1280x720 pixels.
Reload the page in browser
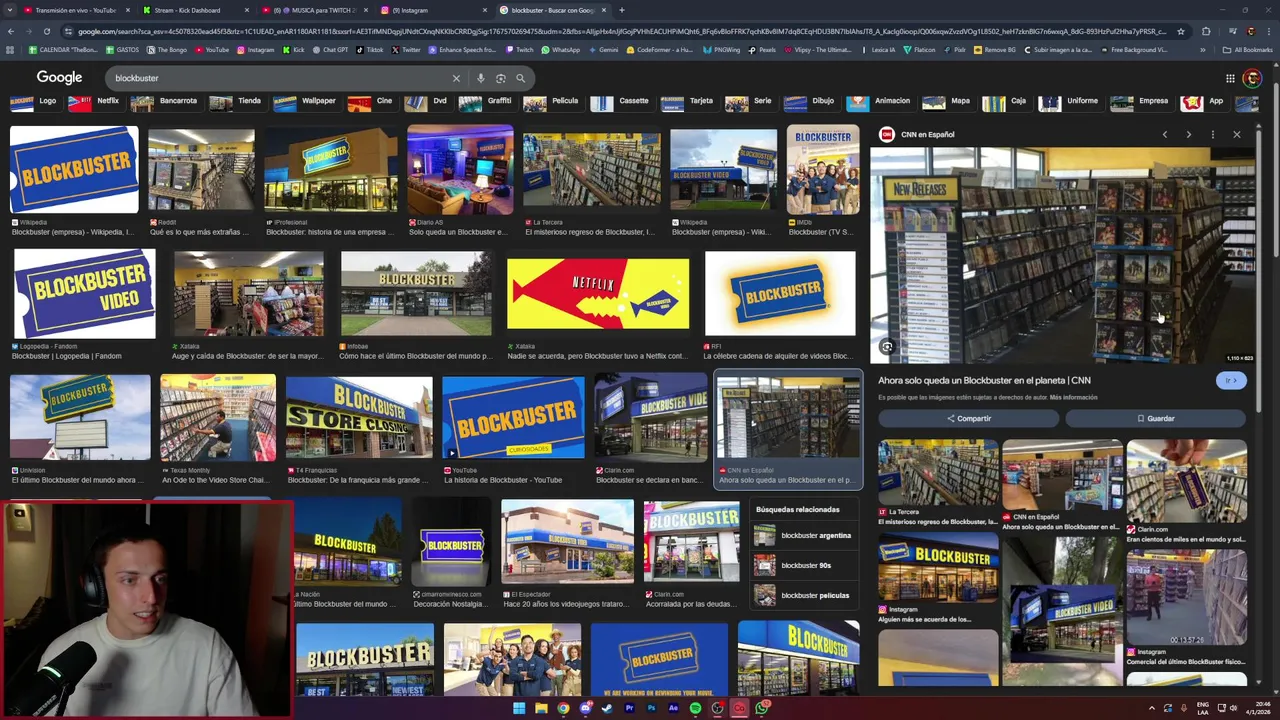tap(46, 31)
